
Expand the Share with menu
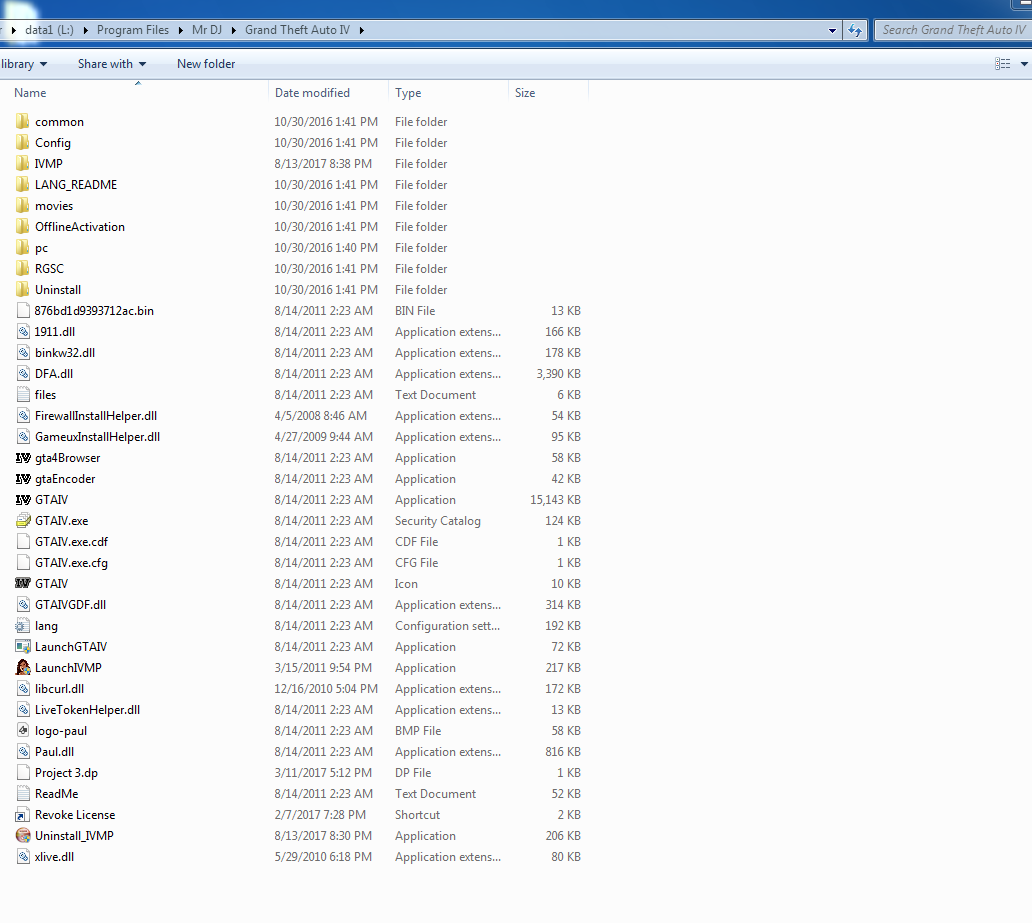111,64
